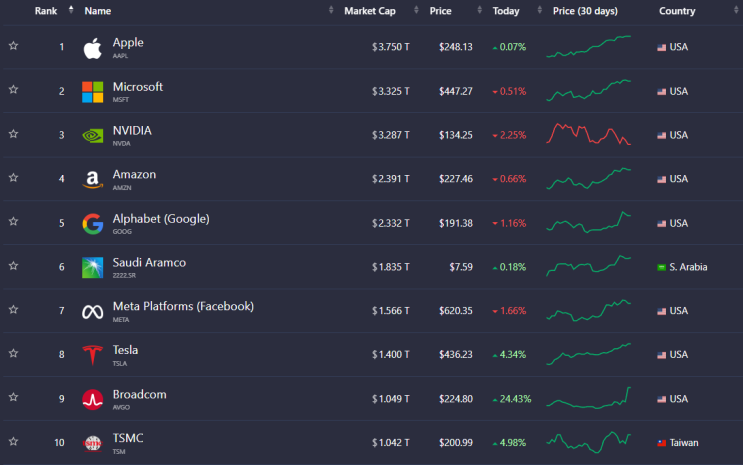Click the Broadcom logo icon

[x=92, y=399]
